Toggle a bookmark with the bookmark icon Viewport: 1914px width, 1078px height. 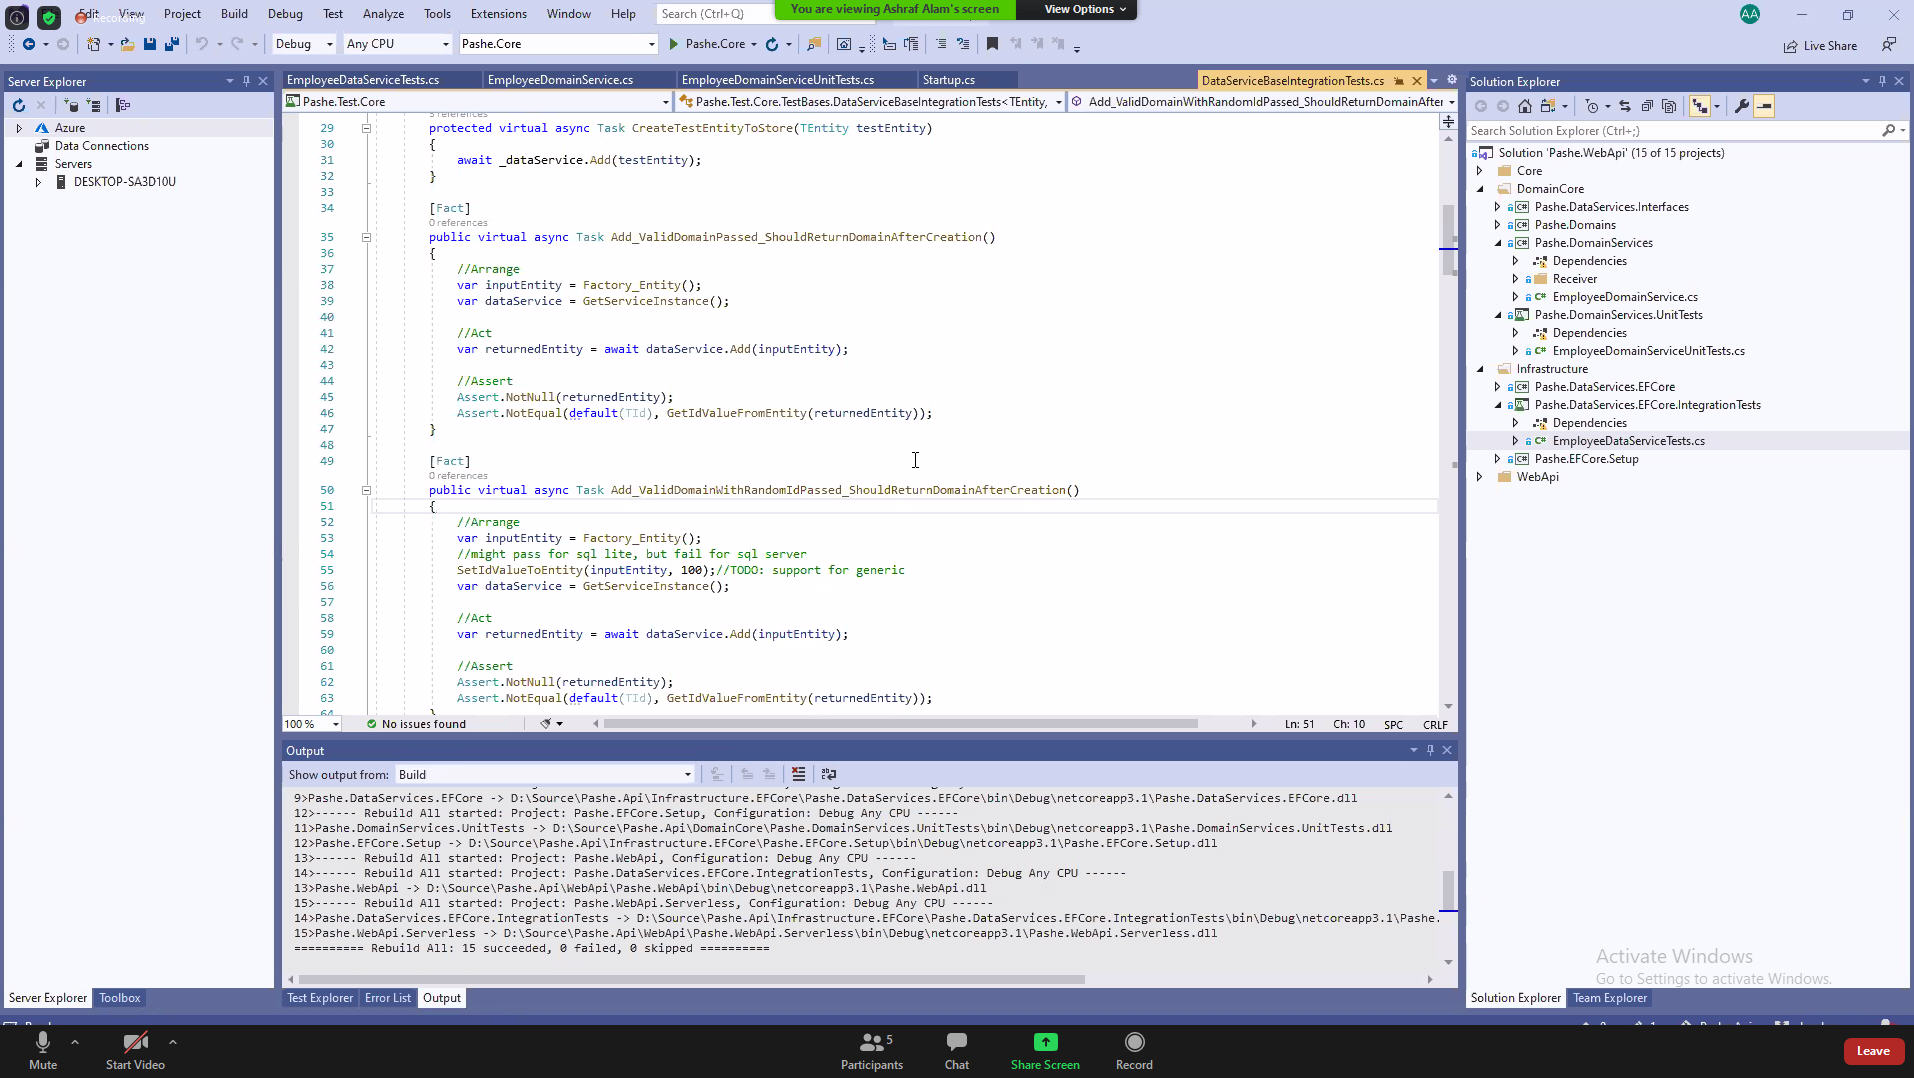(x=992, y=44)
